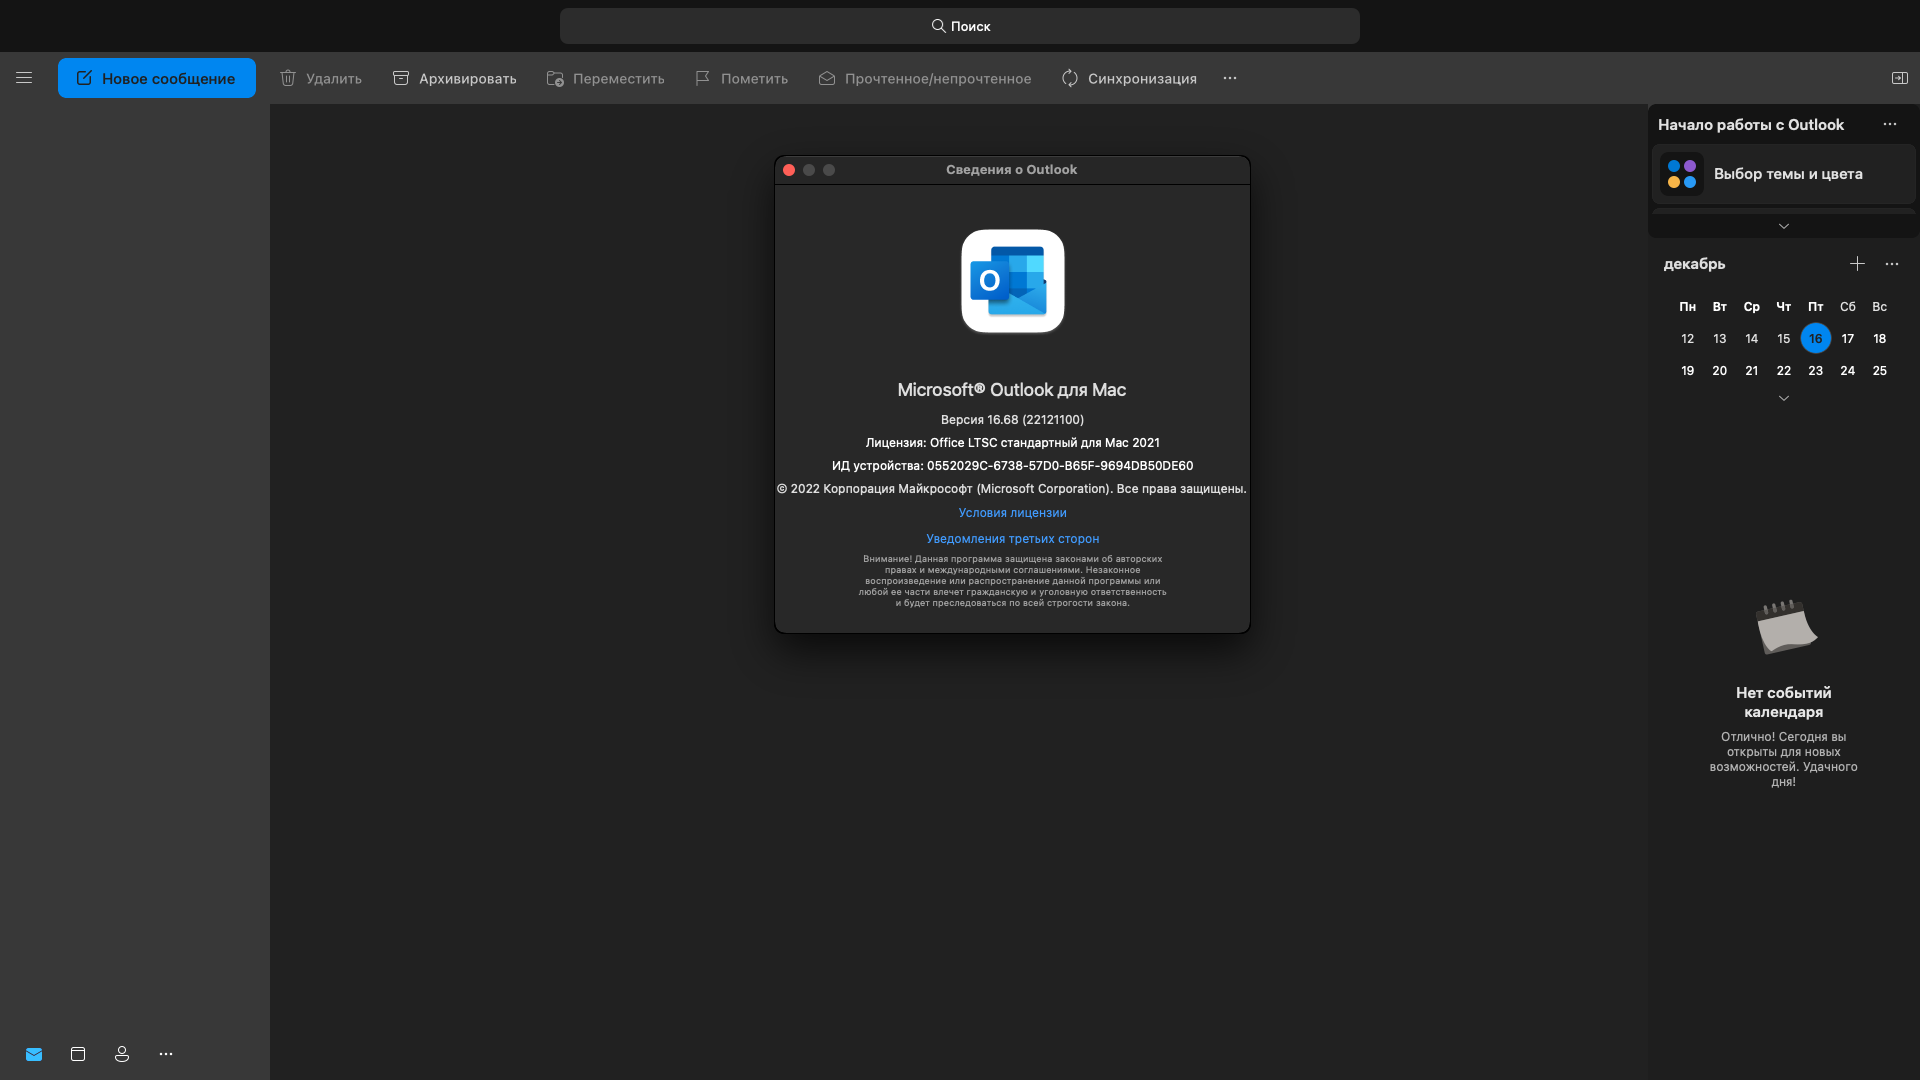Select December 17 in calendar
The width and height of the screenshot is (1920, 1080).
pos(1848,339)
